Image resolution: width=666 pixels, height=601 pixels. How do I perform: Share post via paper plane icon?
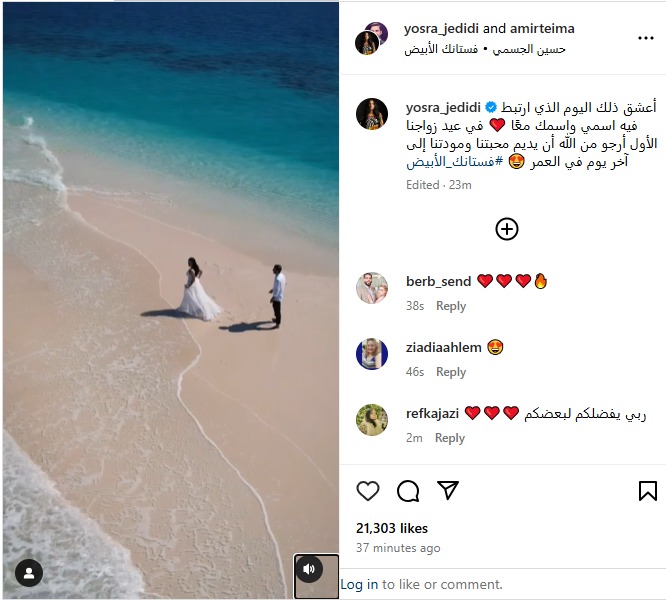click(448, 490)
